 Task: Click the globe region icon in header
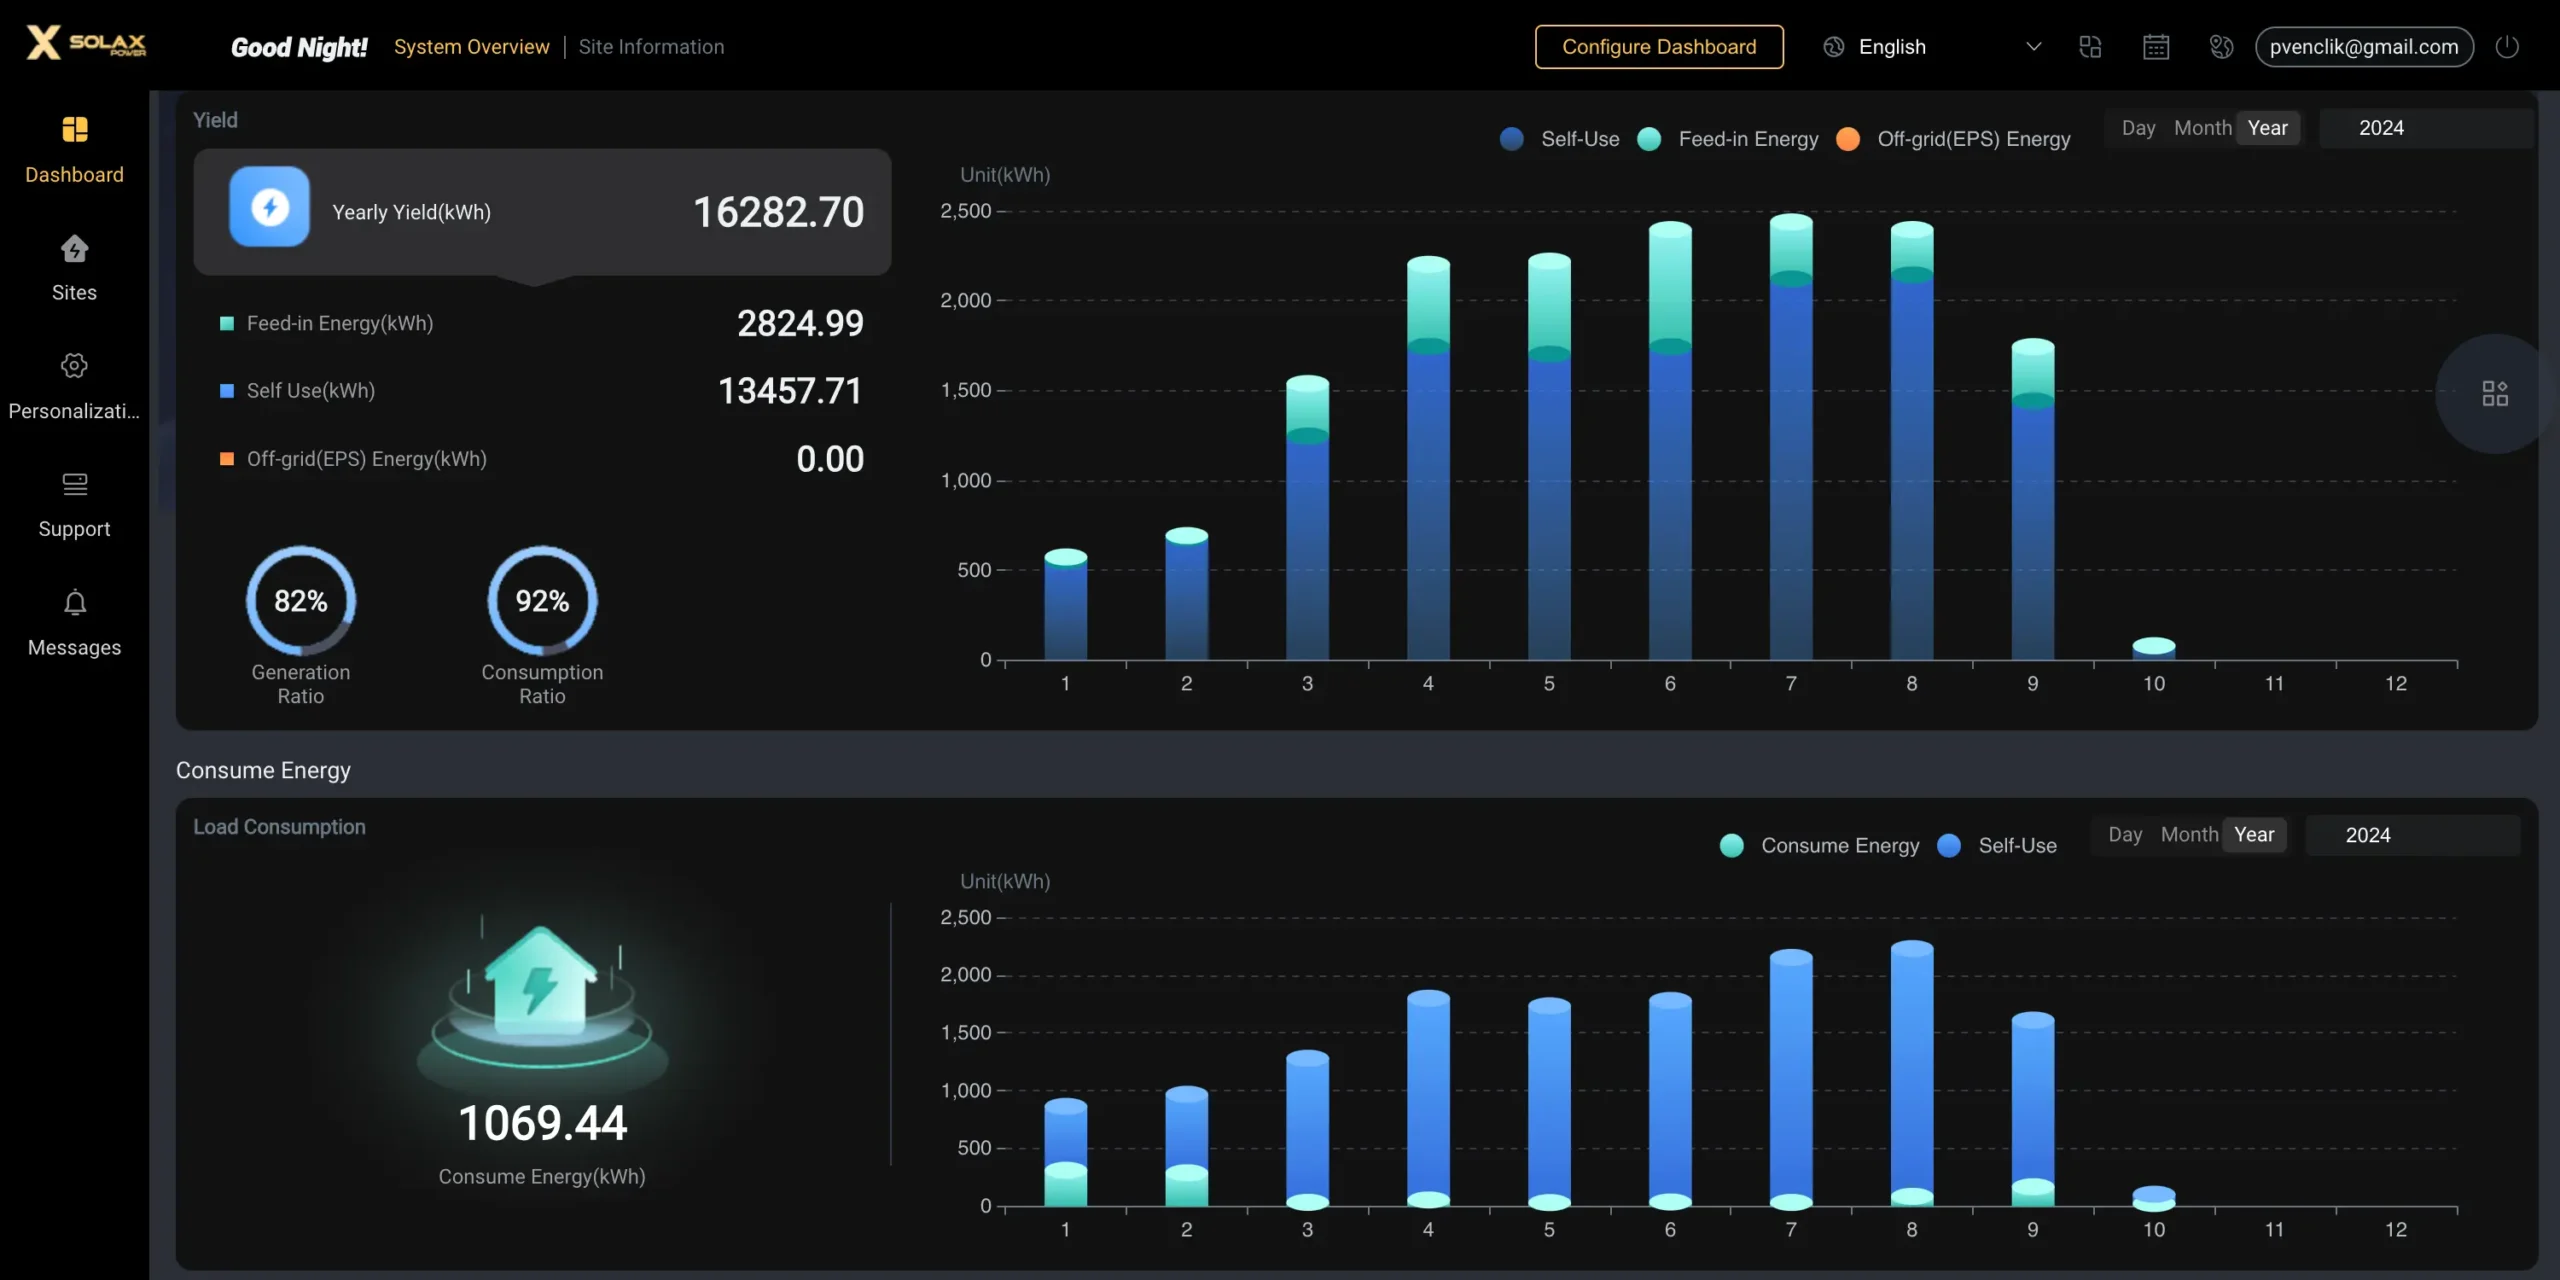tap(2221, 47)
